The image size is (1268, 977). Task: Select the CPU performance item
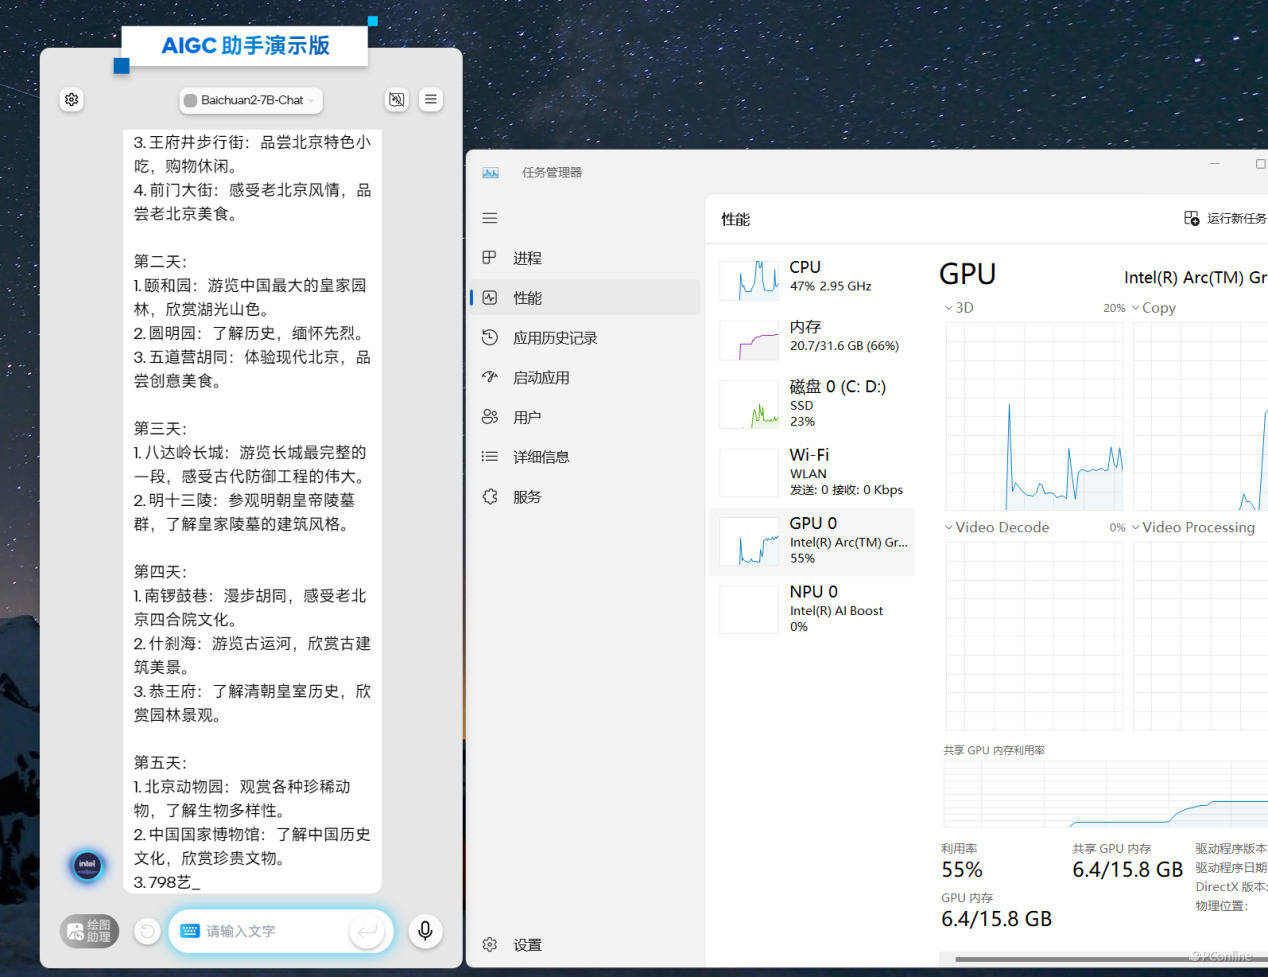click(812, 277)
